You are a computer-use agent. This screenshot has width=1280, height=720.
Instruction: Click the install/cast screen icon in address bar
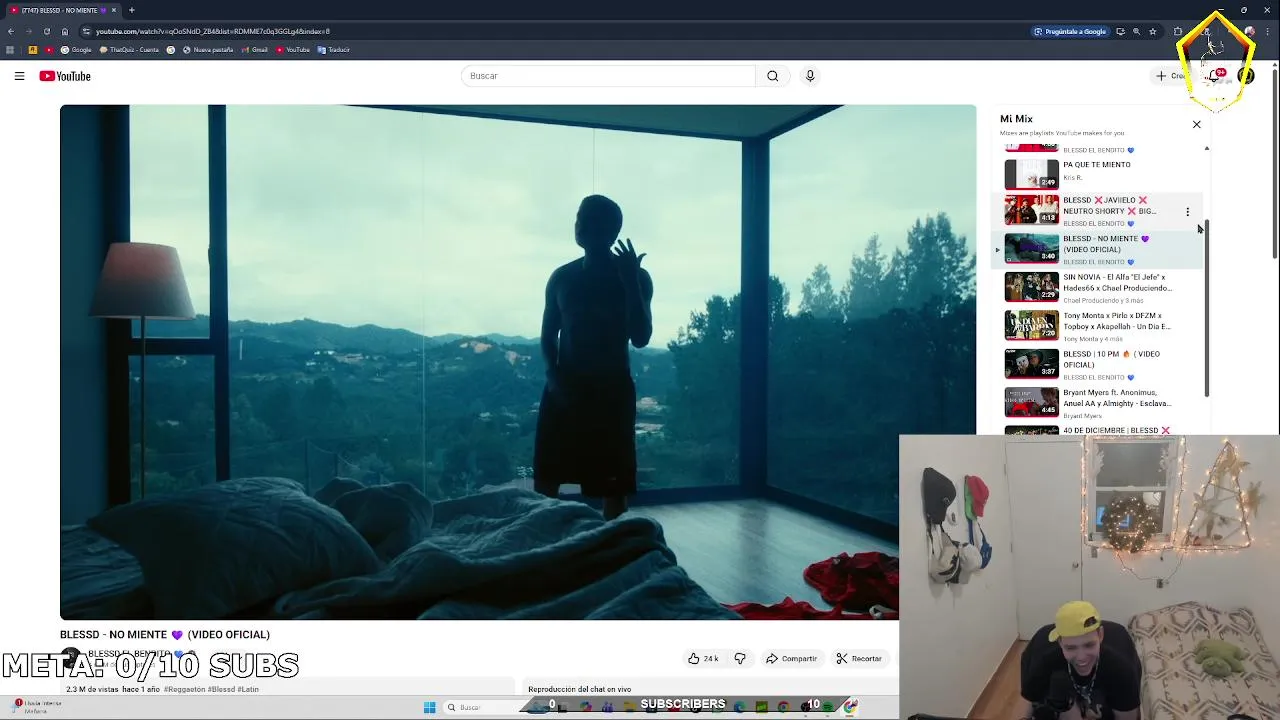tap(1120, 31)
